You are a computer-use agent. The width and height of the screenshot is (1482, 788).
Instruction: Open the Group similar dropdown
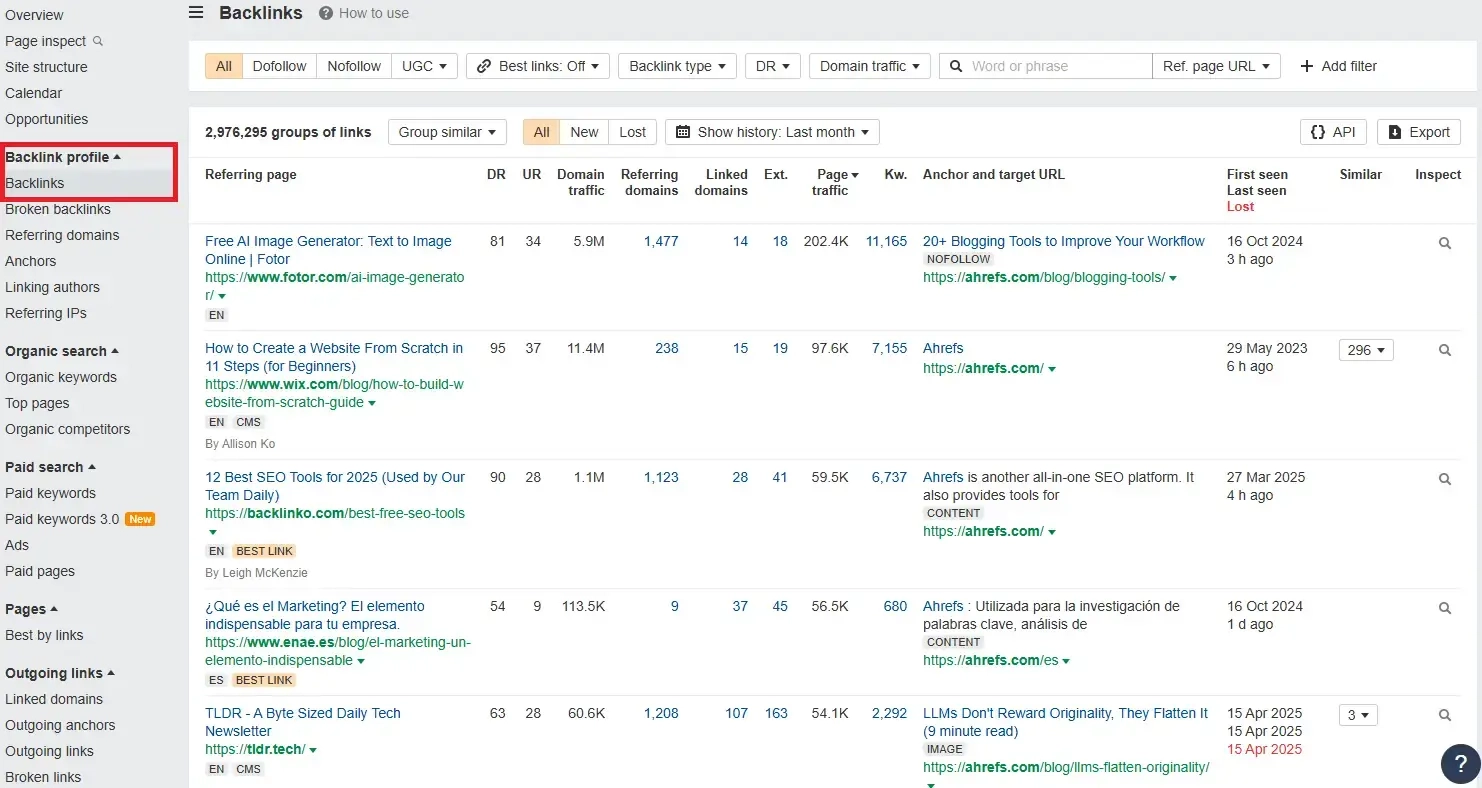(x=447, y=132)
